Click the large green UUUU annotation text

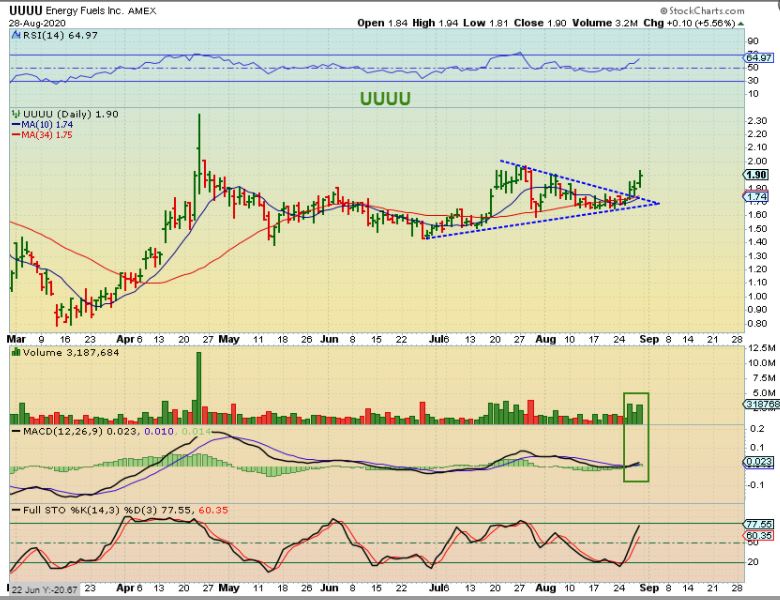386,98
